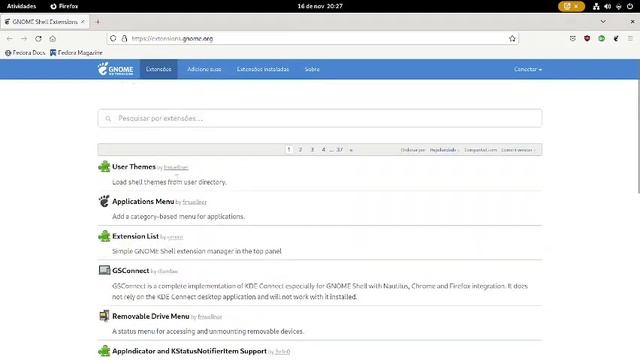Click the orange screen recording indicator
640x360 pixels.
coord(571,6)
